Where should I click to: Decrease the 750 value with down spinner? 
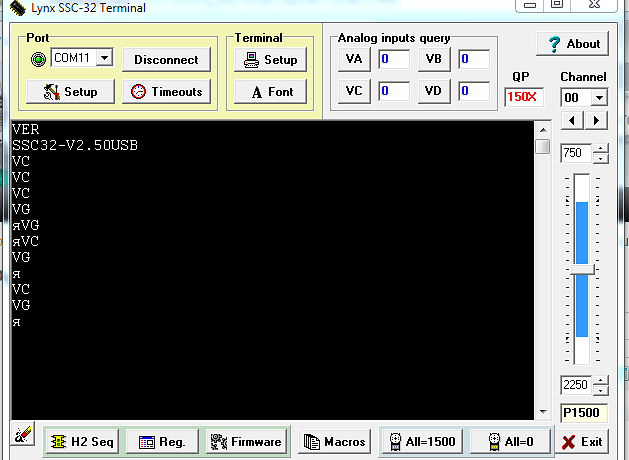tap(601, 158)
